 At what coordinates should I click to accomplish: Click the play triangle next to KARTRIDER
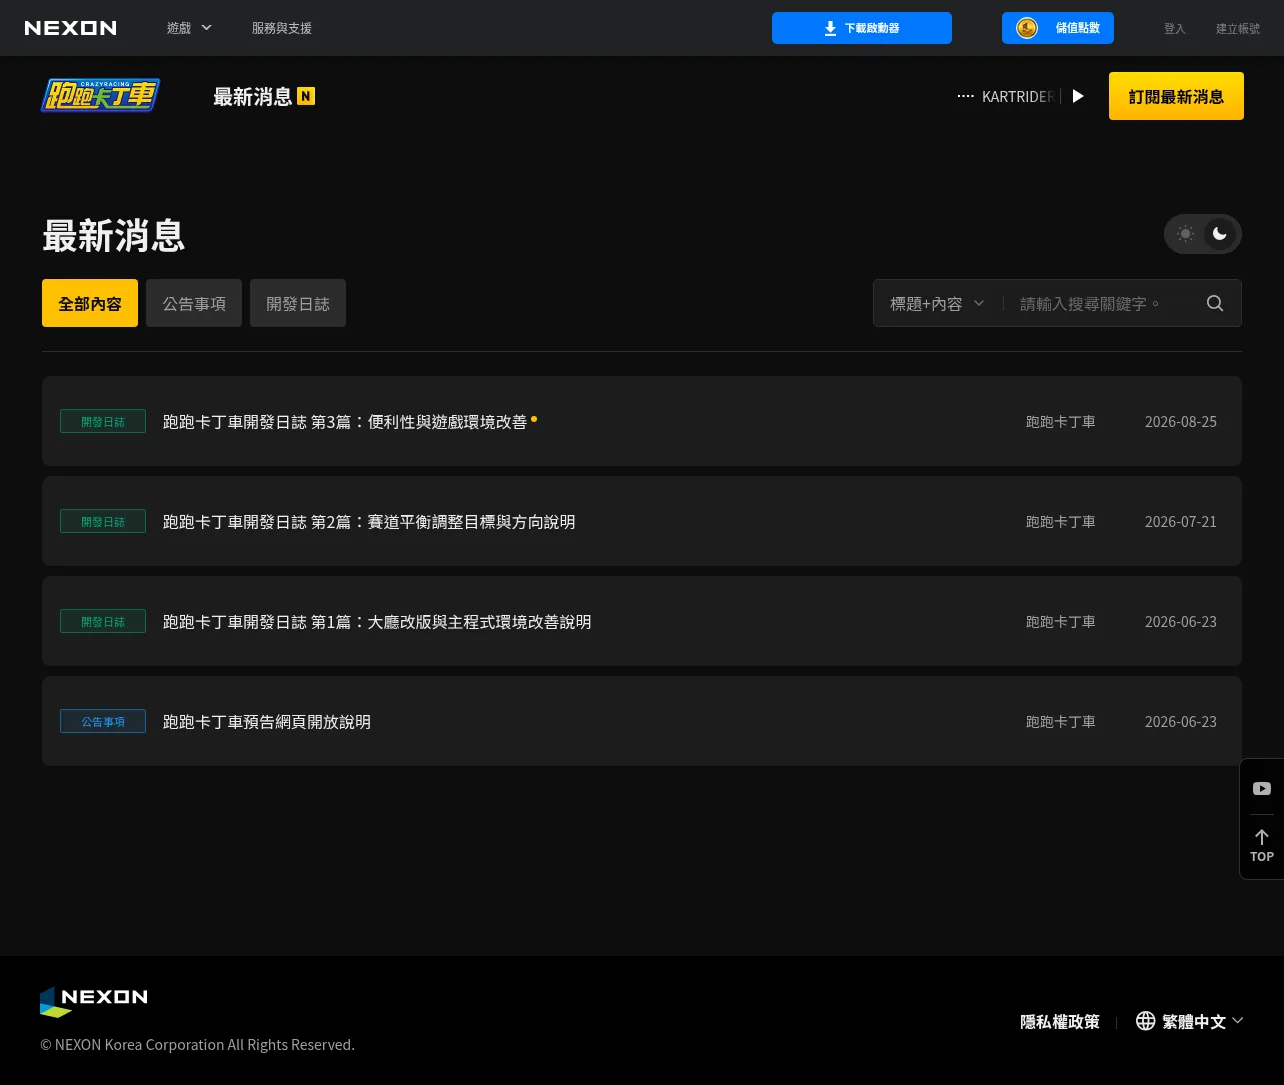1078,96
